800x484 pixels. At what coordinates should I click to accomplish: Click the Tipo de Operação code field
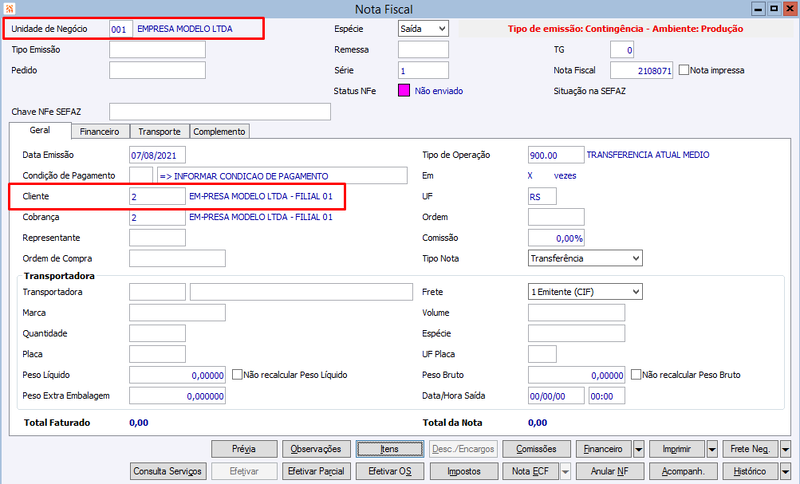pyautogui.click(x=556, y=155)
